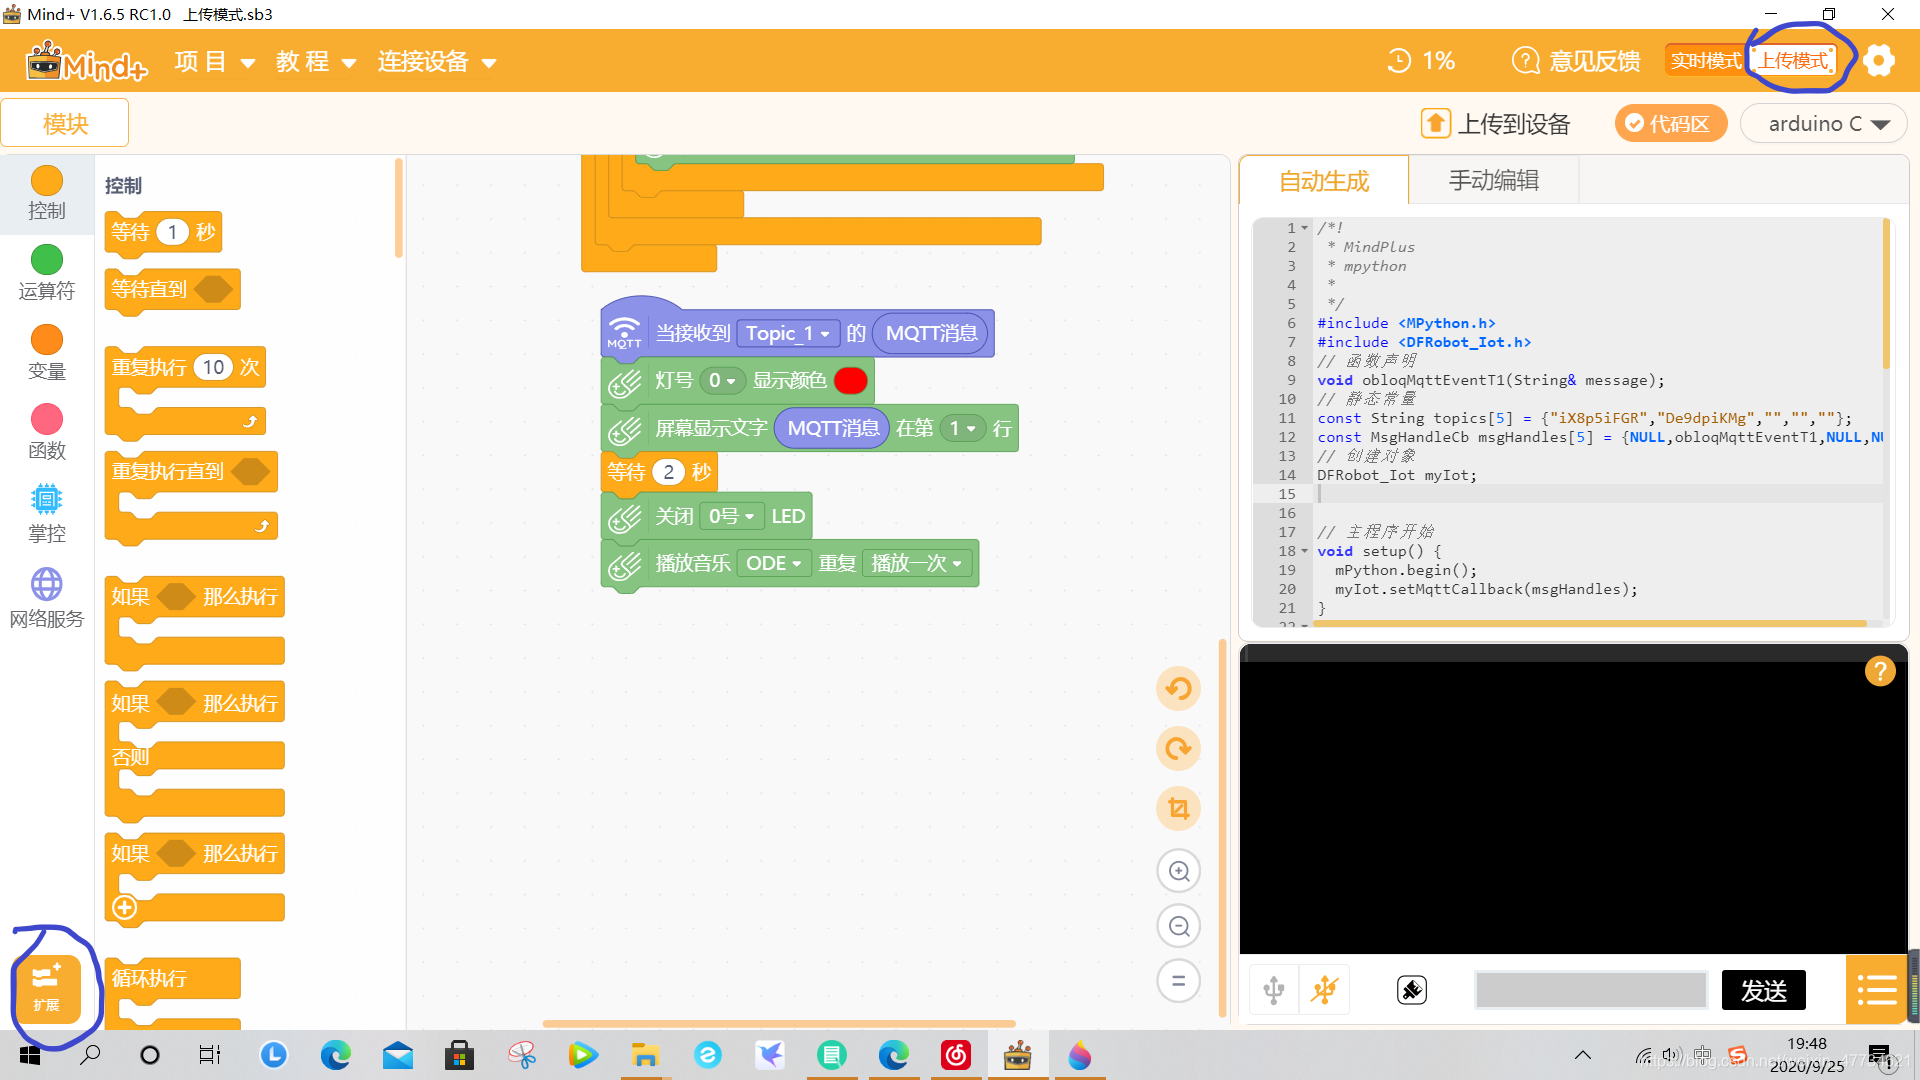Click the serial message input field
The width and height of the screenshot is (1920, 1080).
[x=1590, y=990]
